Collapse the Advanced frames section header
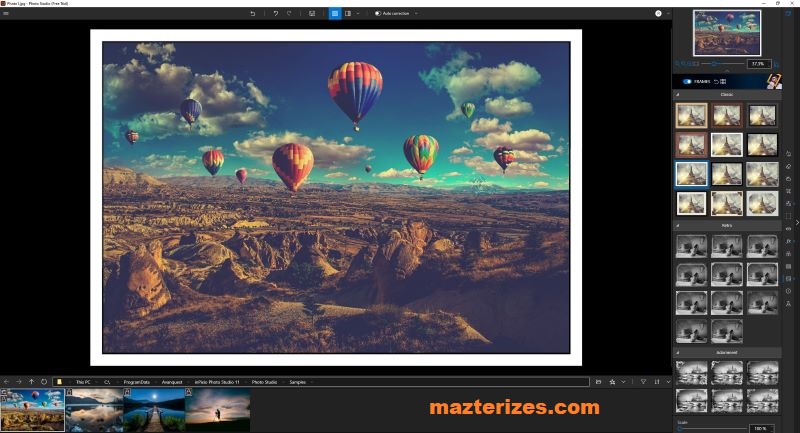 tap(727, 352)
